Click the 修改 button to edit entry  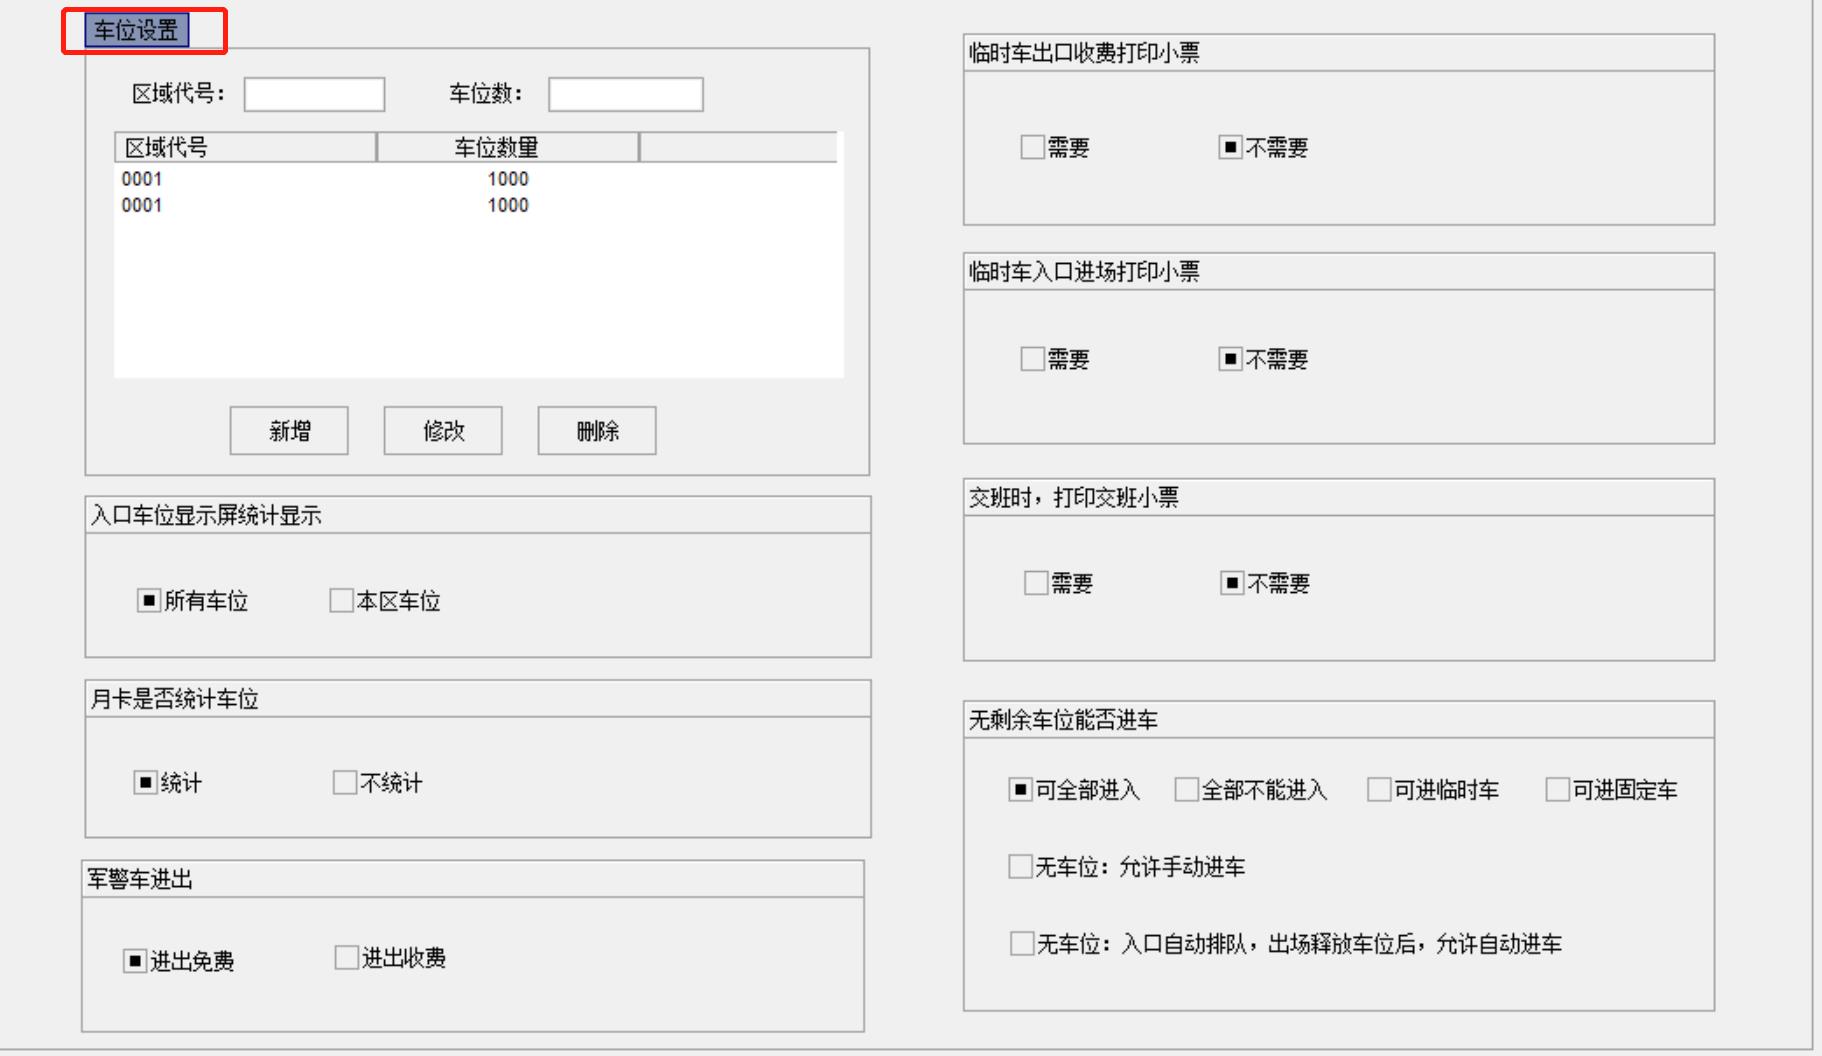[x=441, y=430]
